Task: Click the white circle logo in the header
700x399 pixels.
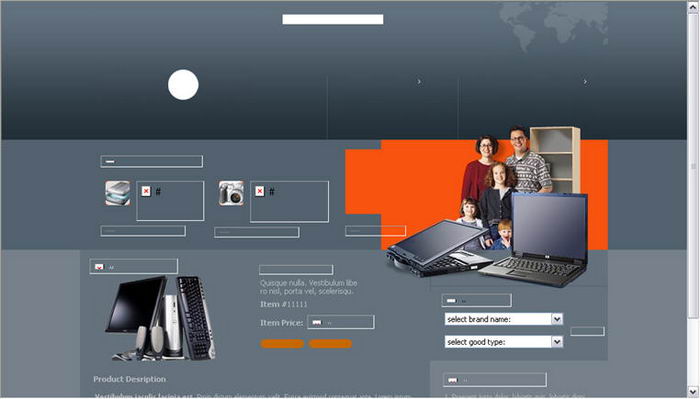Action: point(183,85)
